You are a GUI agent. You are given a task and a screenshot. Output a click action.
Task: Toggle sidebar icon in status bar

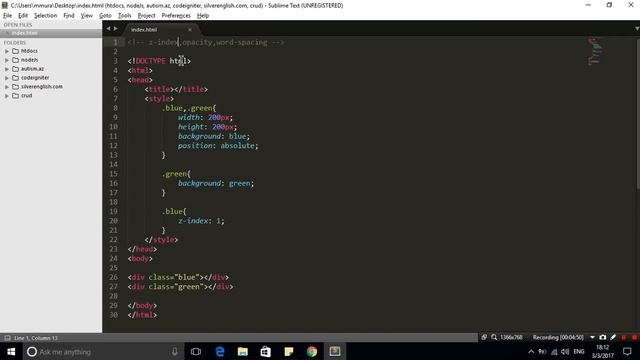(7, 338)
